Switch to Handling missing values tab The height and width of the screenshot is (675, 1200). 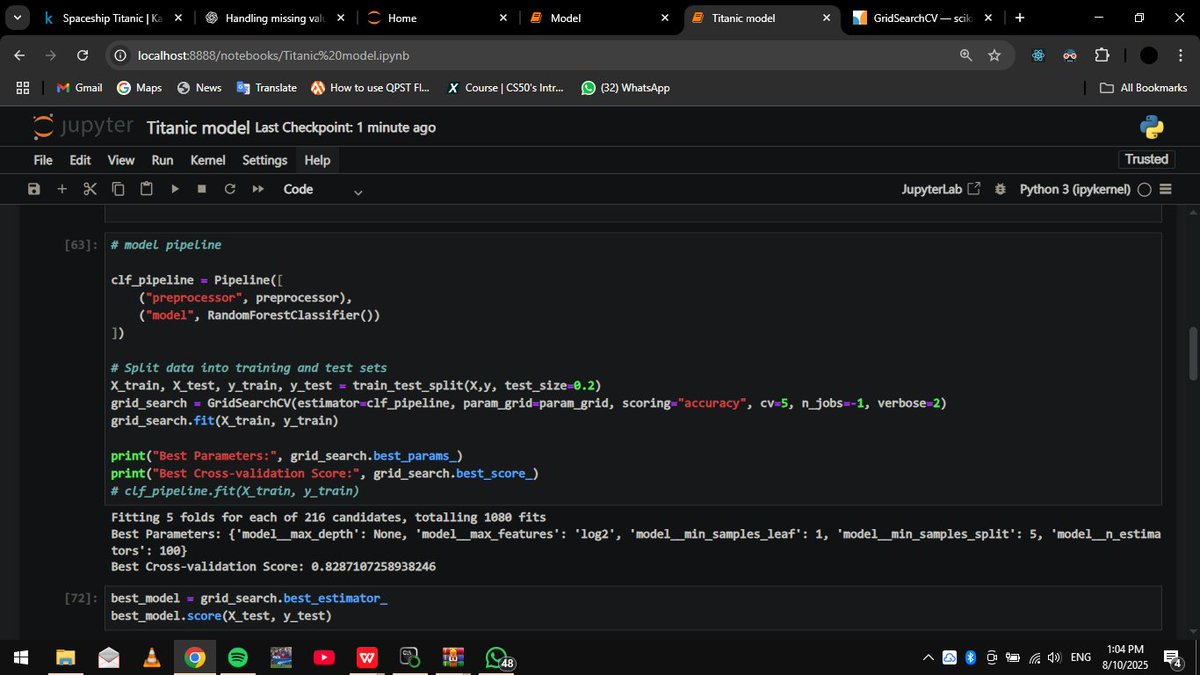pos(273,18)
